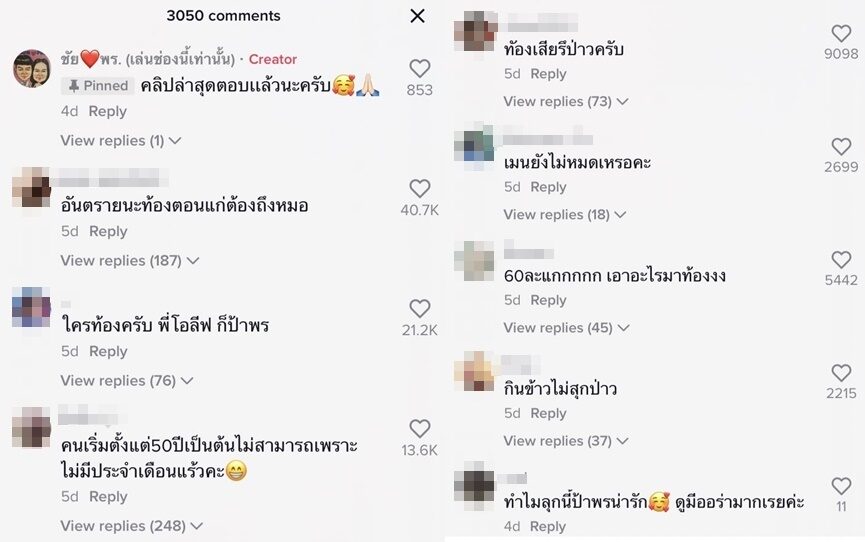Like the comment with 11 likes
This screenshot has width=865, height=542.
click(x=841, y=486)
